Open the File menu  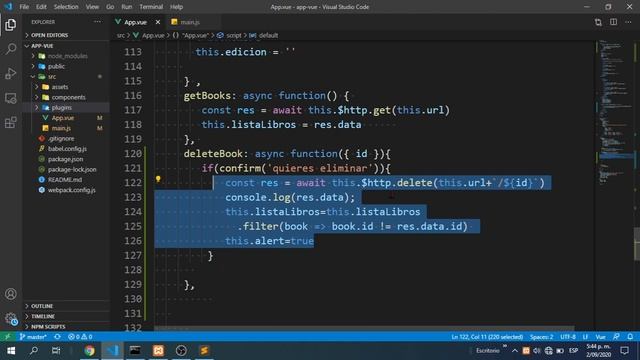(24, 7)
